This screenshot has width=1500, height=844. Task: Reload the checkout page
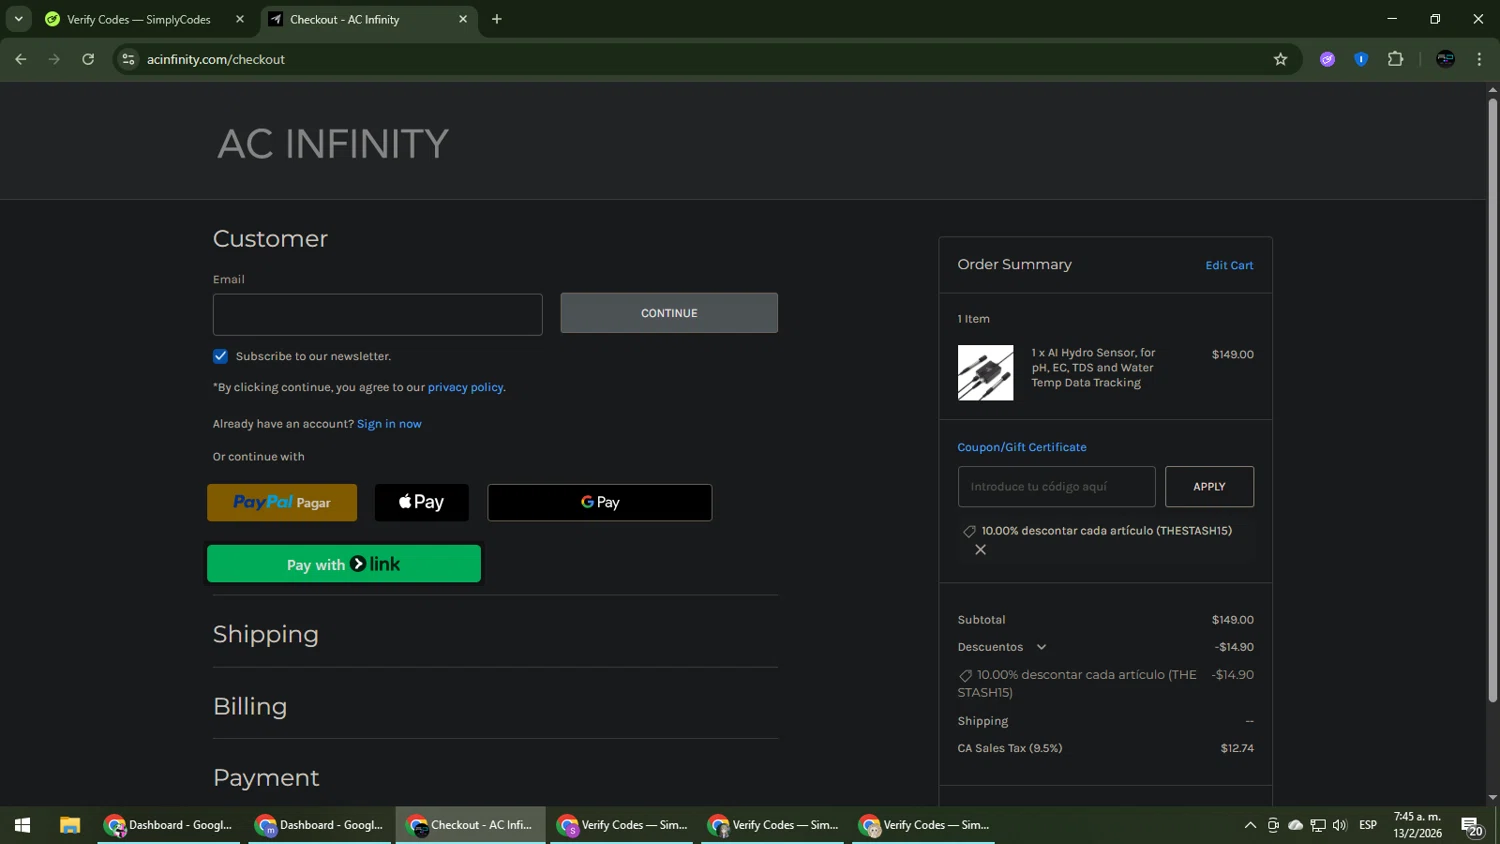click(x=88, y=59)
